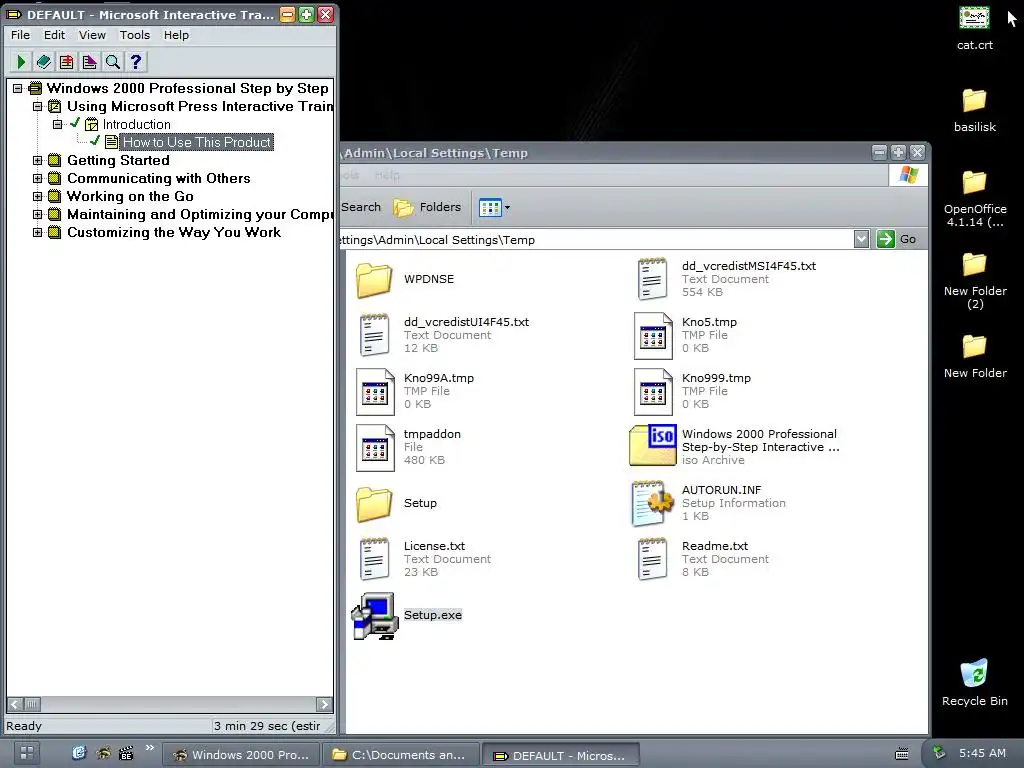Click the clock showing 5:45 AM
The height and width of the screenshot is (768, 1024).
click(982, 753)
